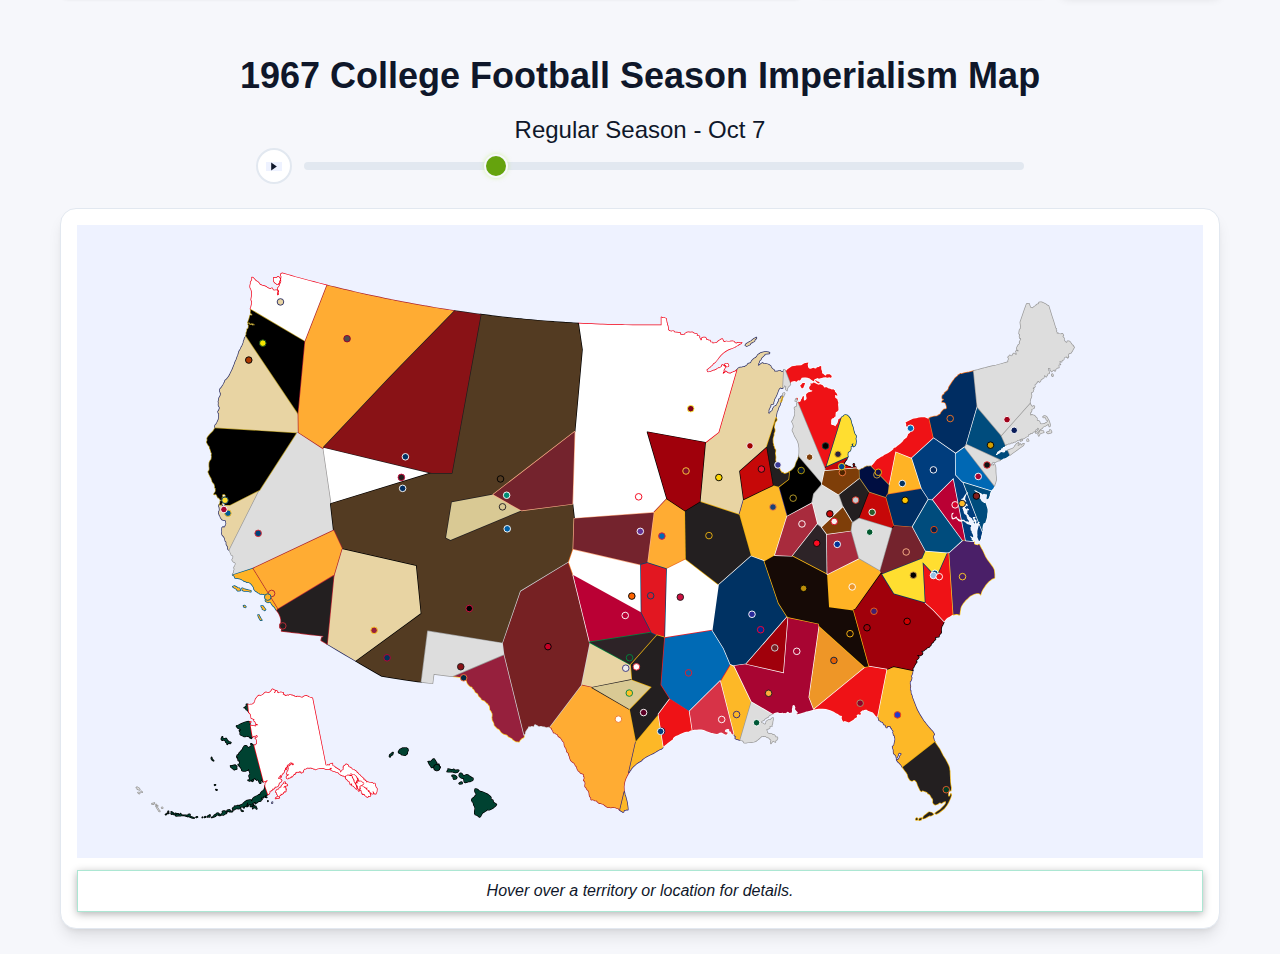Screen dimensions: 1280x954
Task: Select the teal dot in the Rockies region
Action: tap(507, 496)
